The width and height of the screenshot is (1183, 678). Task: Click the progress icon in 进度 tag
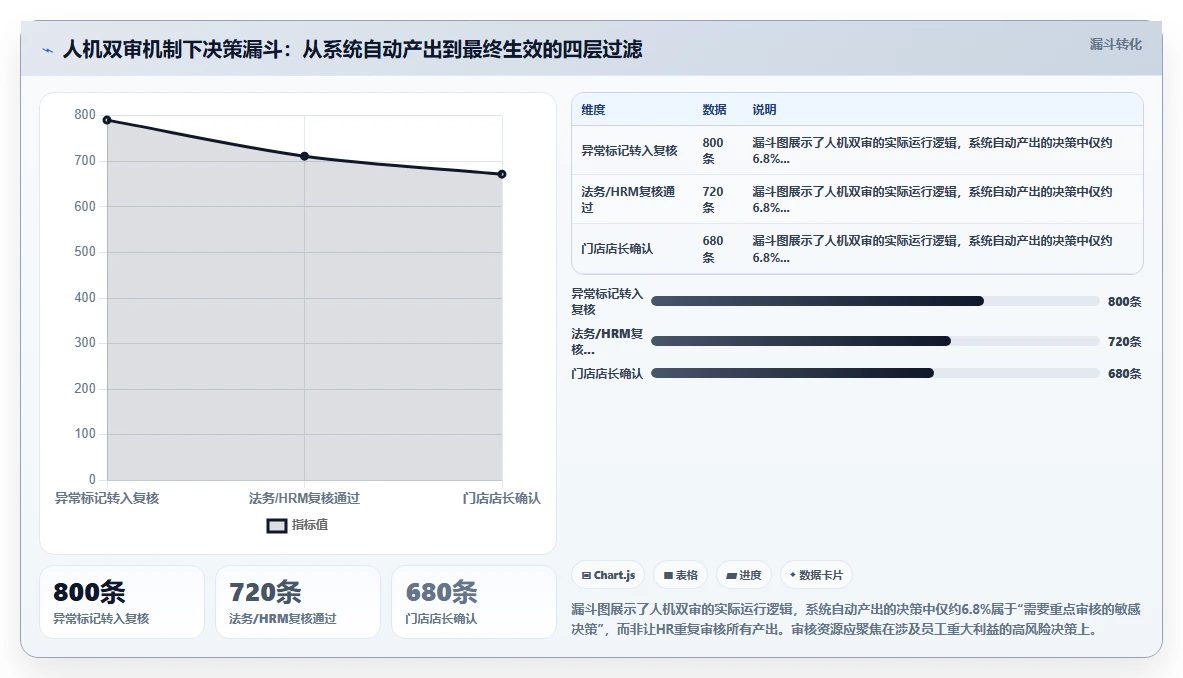(x=731, y=575)
